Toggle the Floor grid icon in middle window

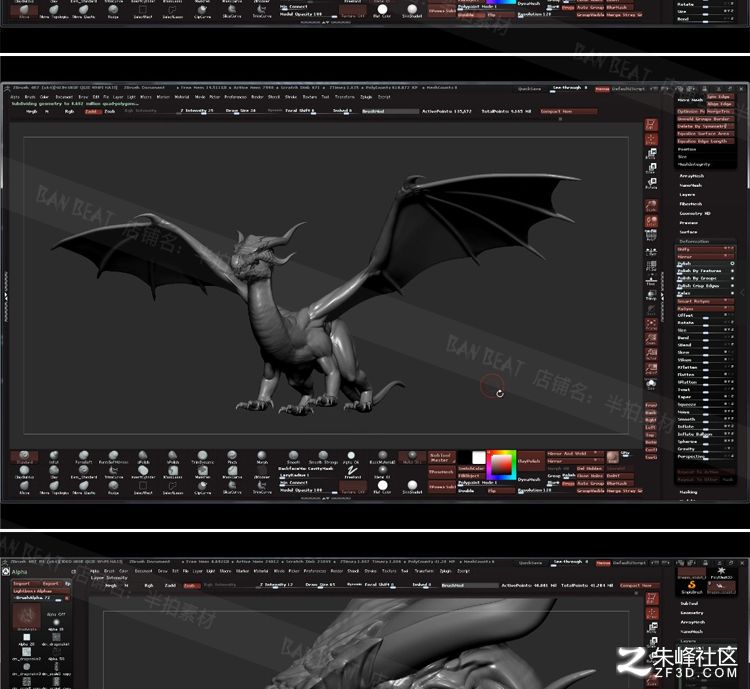tap(651, 280)
